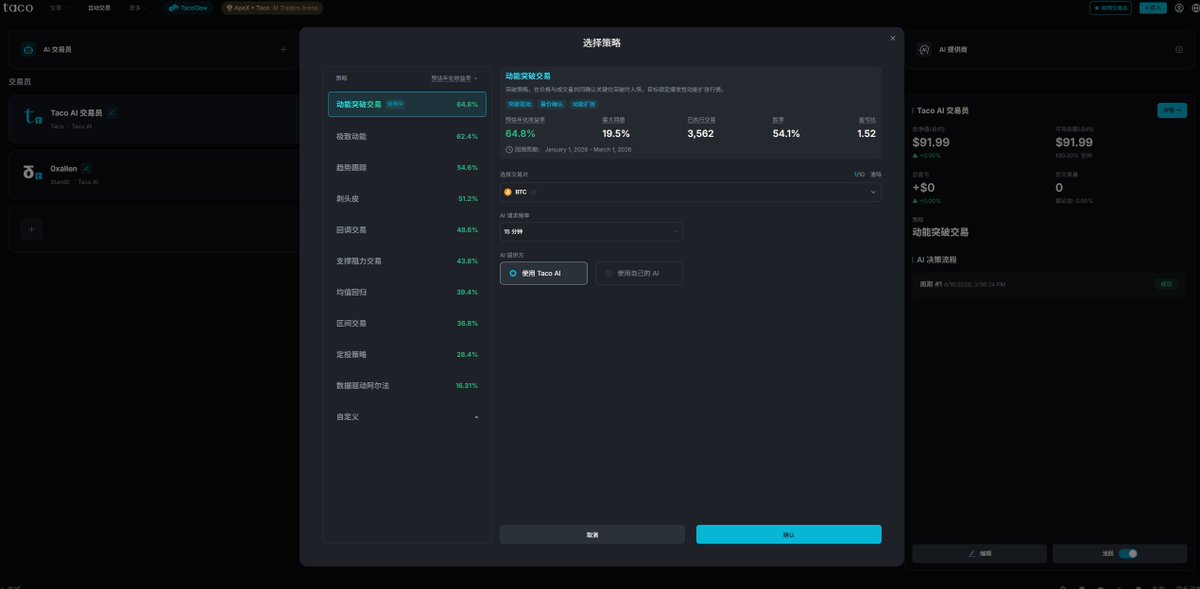Click 清除 to clear selected pairs
The width and height of the screenshot is (1200, 589).
pos(876,174)
